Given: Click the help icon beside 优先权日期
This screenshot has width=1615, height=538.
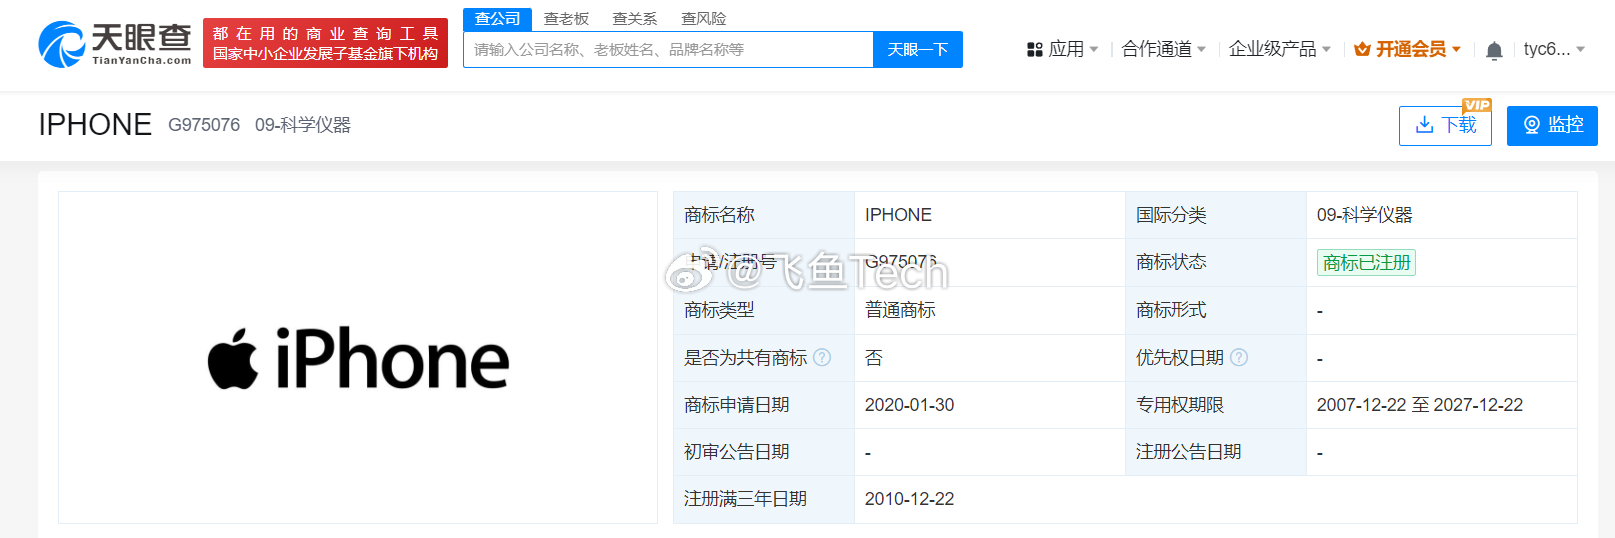Looking at the screenshot, I should click(x=1239, y=357).
